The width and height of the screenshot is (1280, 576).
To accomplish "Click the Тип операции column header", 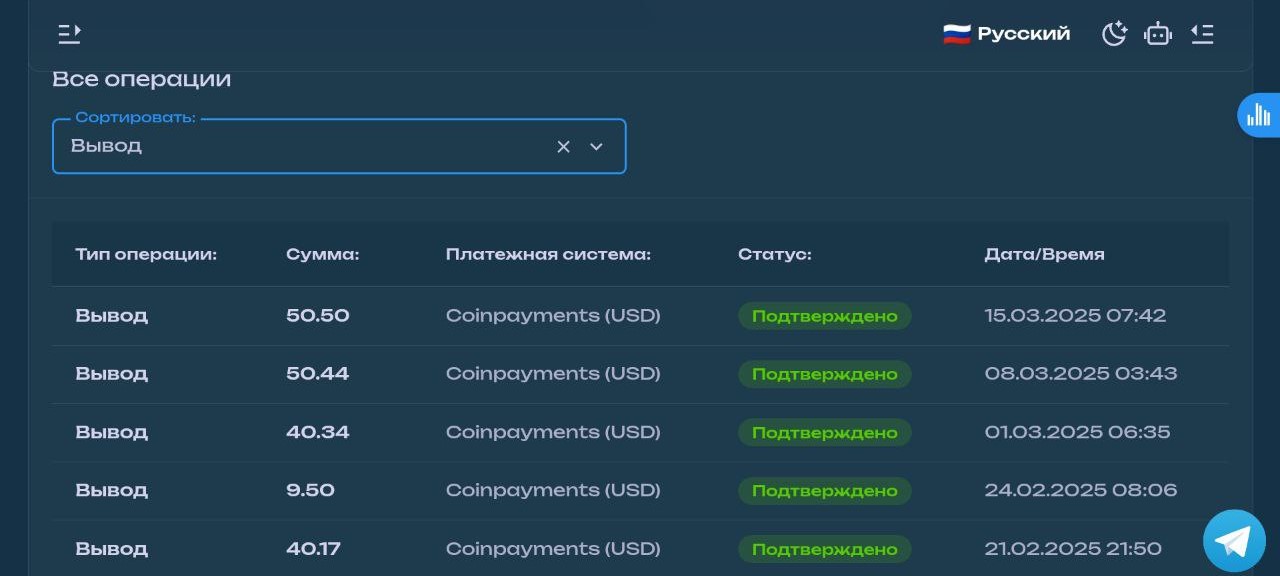I will click(146, 254).
